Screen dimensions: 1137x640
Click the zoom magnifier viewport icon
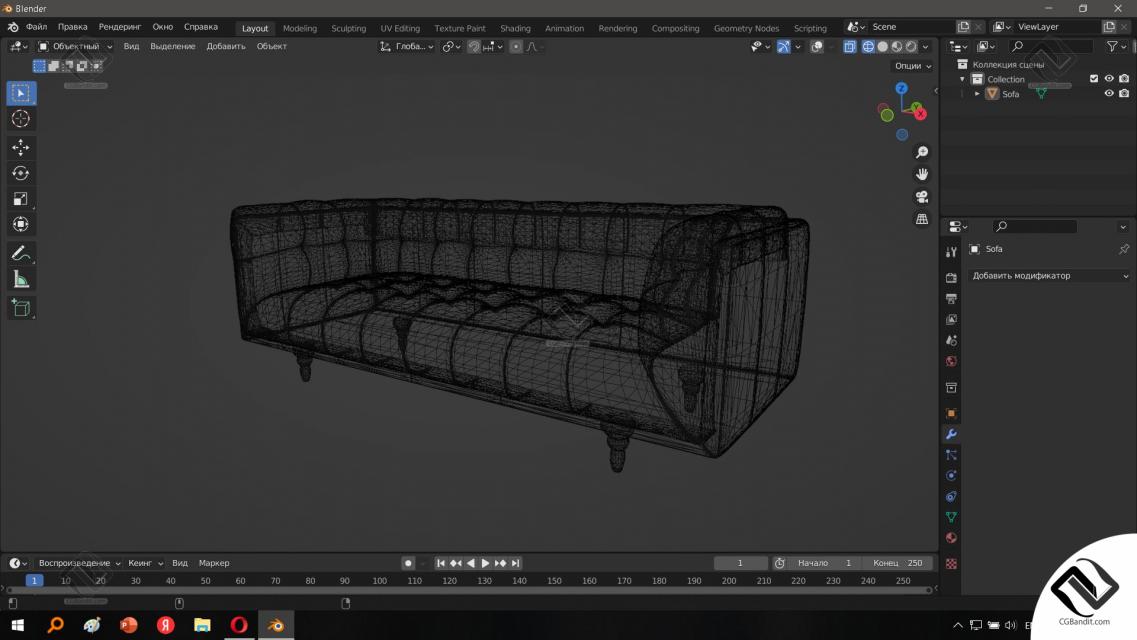[x=922, y=152]
